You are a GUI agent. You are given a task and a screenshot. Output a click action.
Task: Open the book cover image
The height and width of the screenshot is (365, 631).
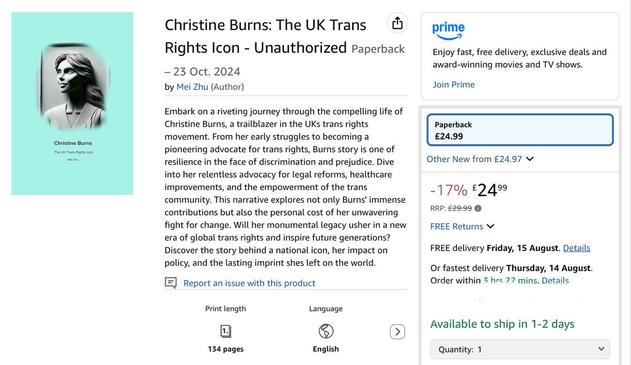point(72,103)
